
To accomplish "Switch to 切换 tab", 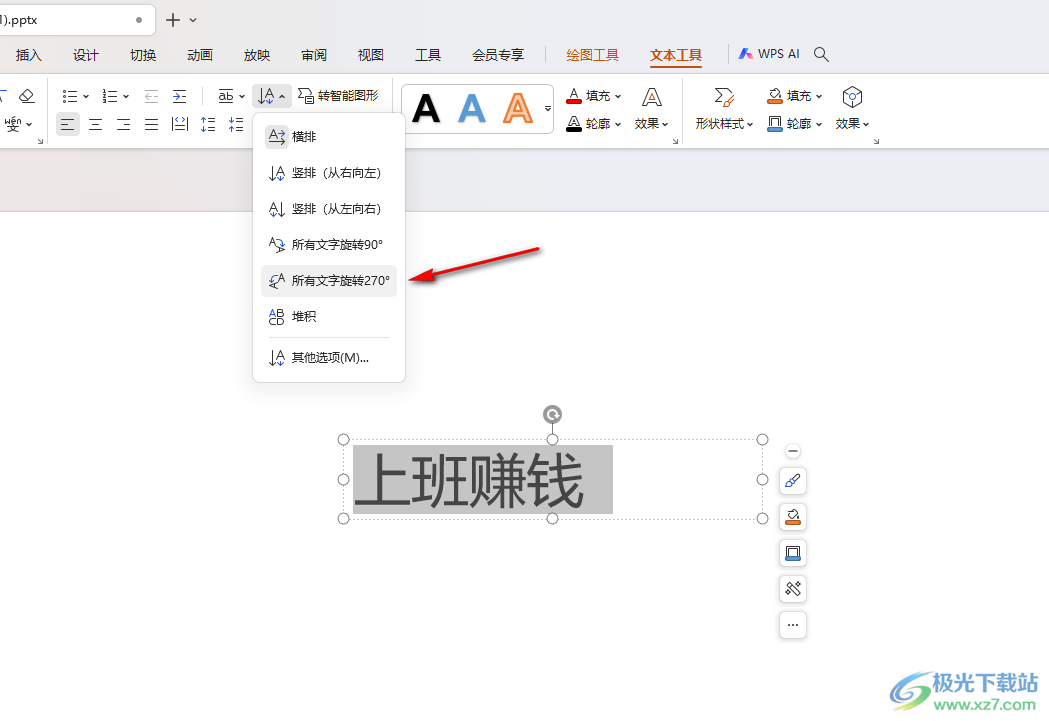I will point(142,55).
